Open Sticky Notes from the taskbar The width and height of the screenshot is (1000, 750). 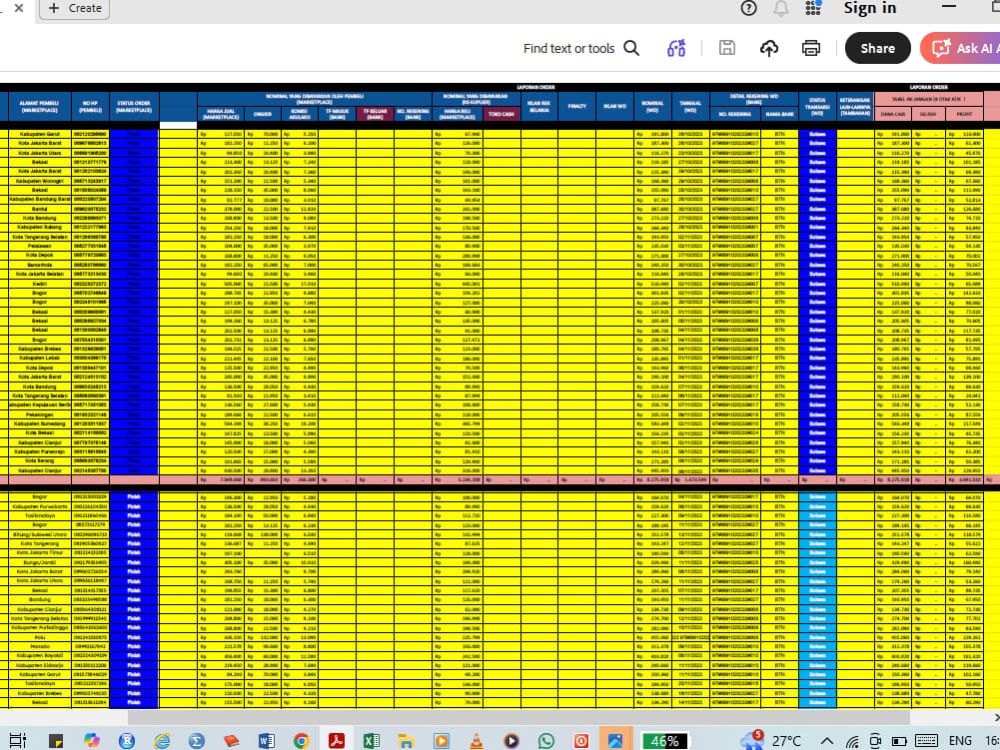coord(55,740)
